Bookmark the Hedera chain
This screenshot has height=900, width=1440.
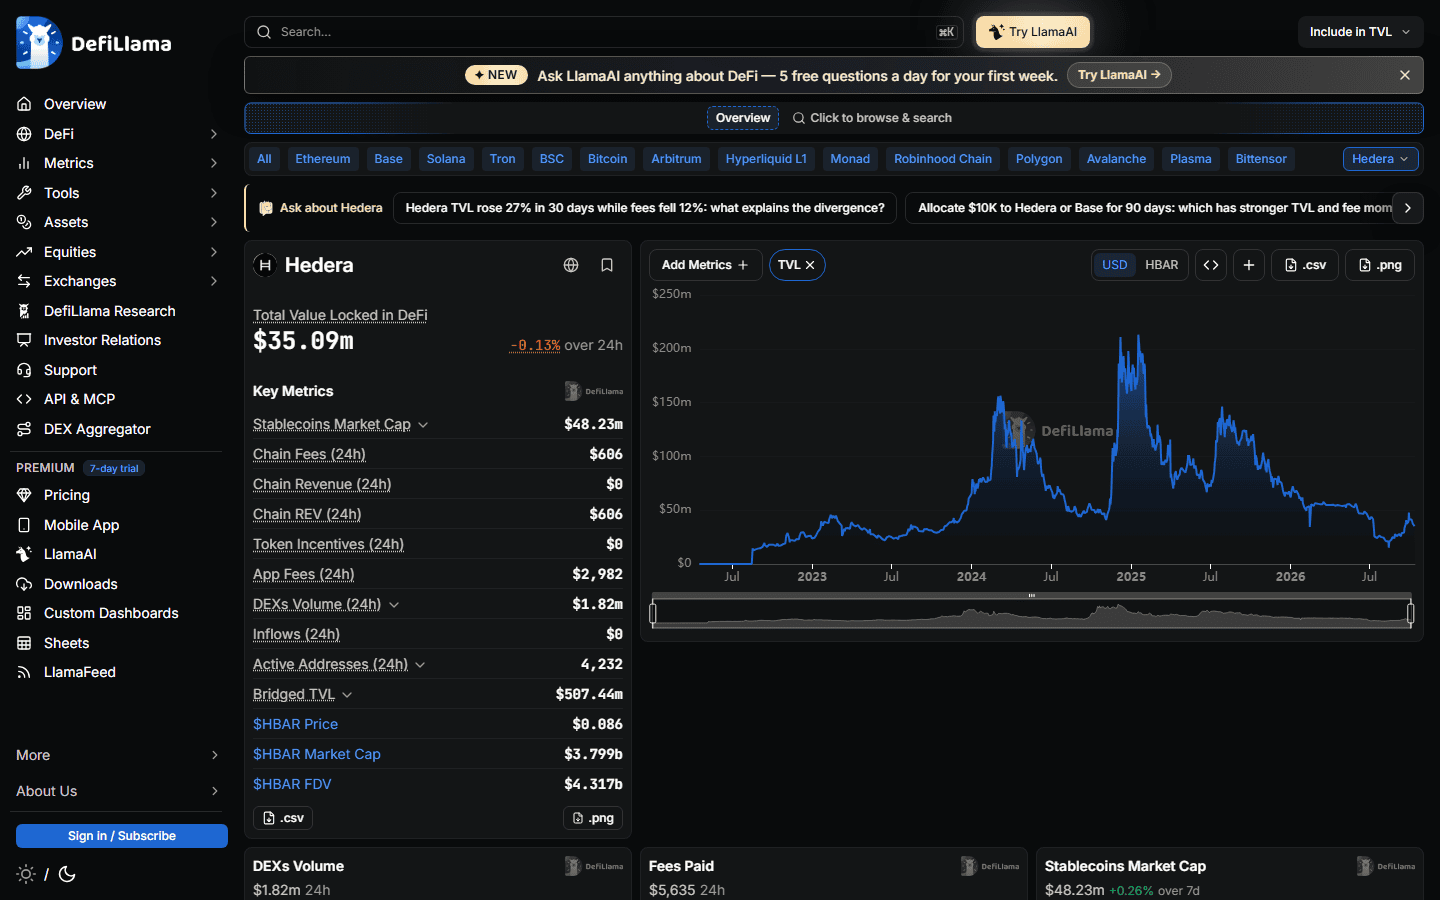coord(607,265)
